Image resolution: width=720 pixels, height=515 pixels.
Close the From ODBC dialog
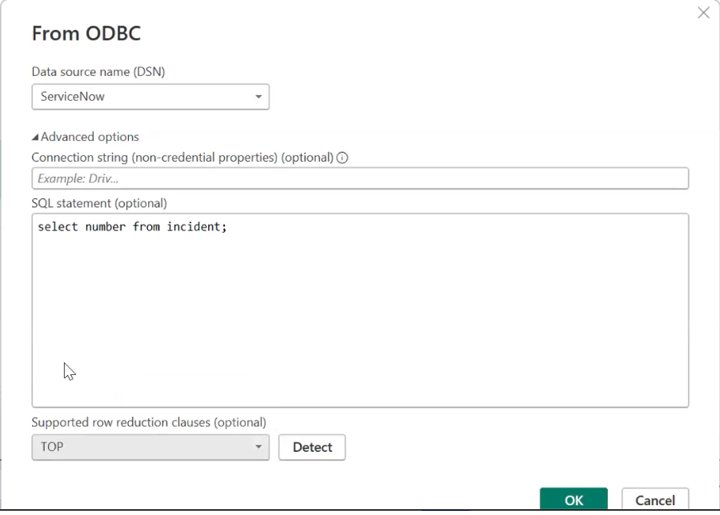tap(703, 13)
